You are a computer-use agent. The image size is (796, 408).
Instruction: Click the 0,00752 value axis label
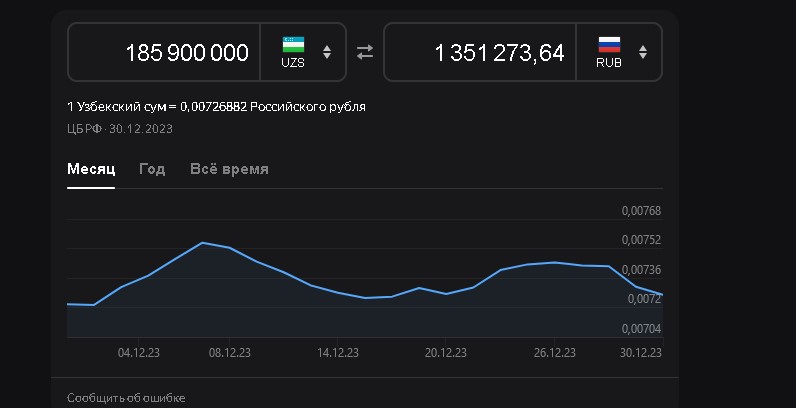642,240
